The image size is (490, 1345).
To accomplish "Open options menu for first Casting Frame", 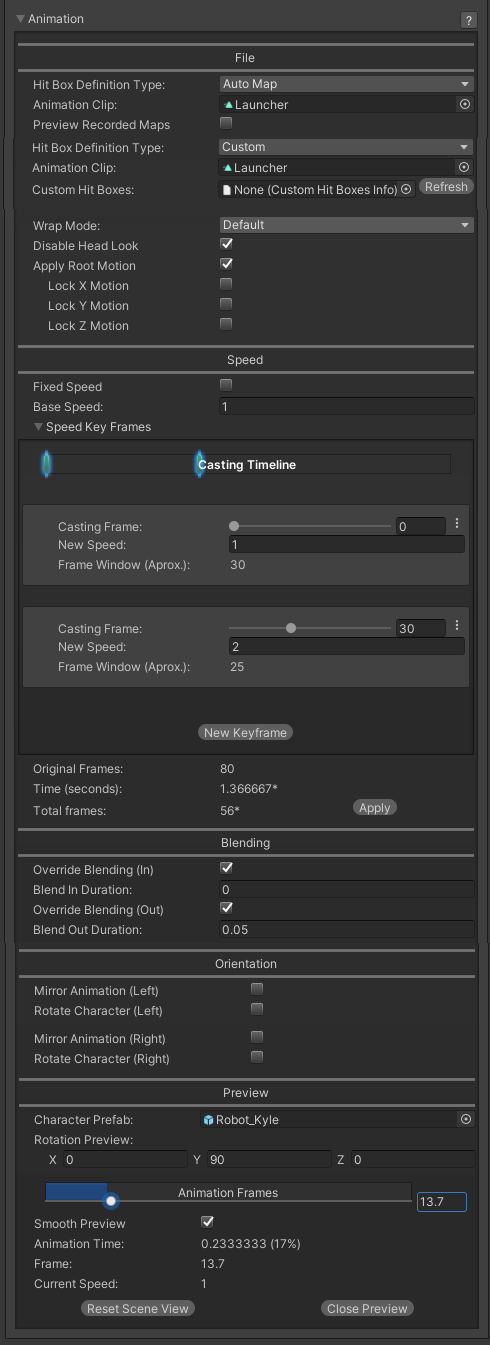I will tap(457, 523).
